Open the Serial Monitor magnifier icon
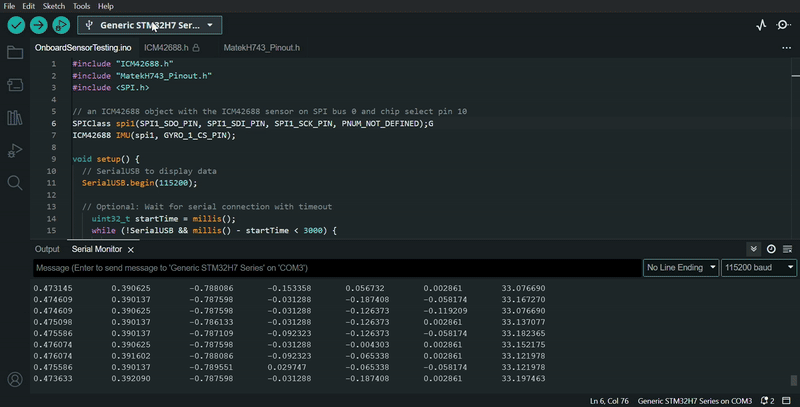This screenshot has width=800, height=407. click(x=783, y=25)
